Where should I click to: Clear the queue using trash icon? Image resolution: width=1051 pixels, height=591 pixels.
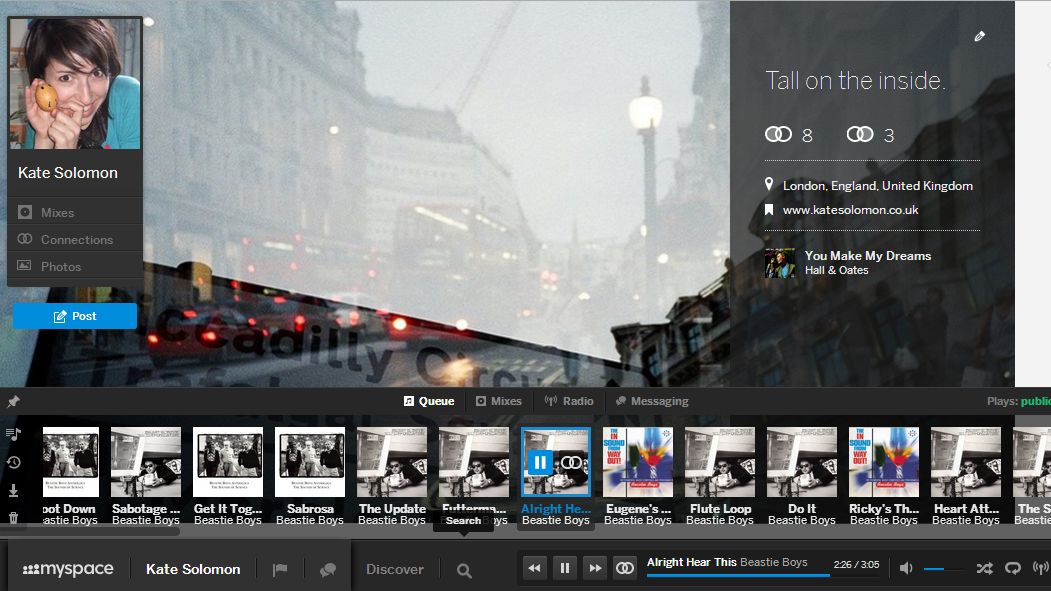point(13,518)
